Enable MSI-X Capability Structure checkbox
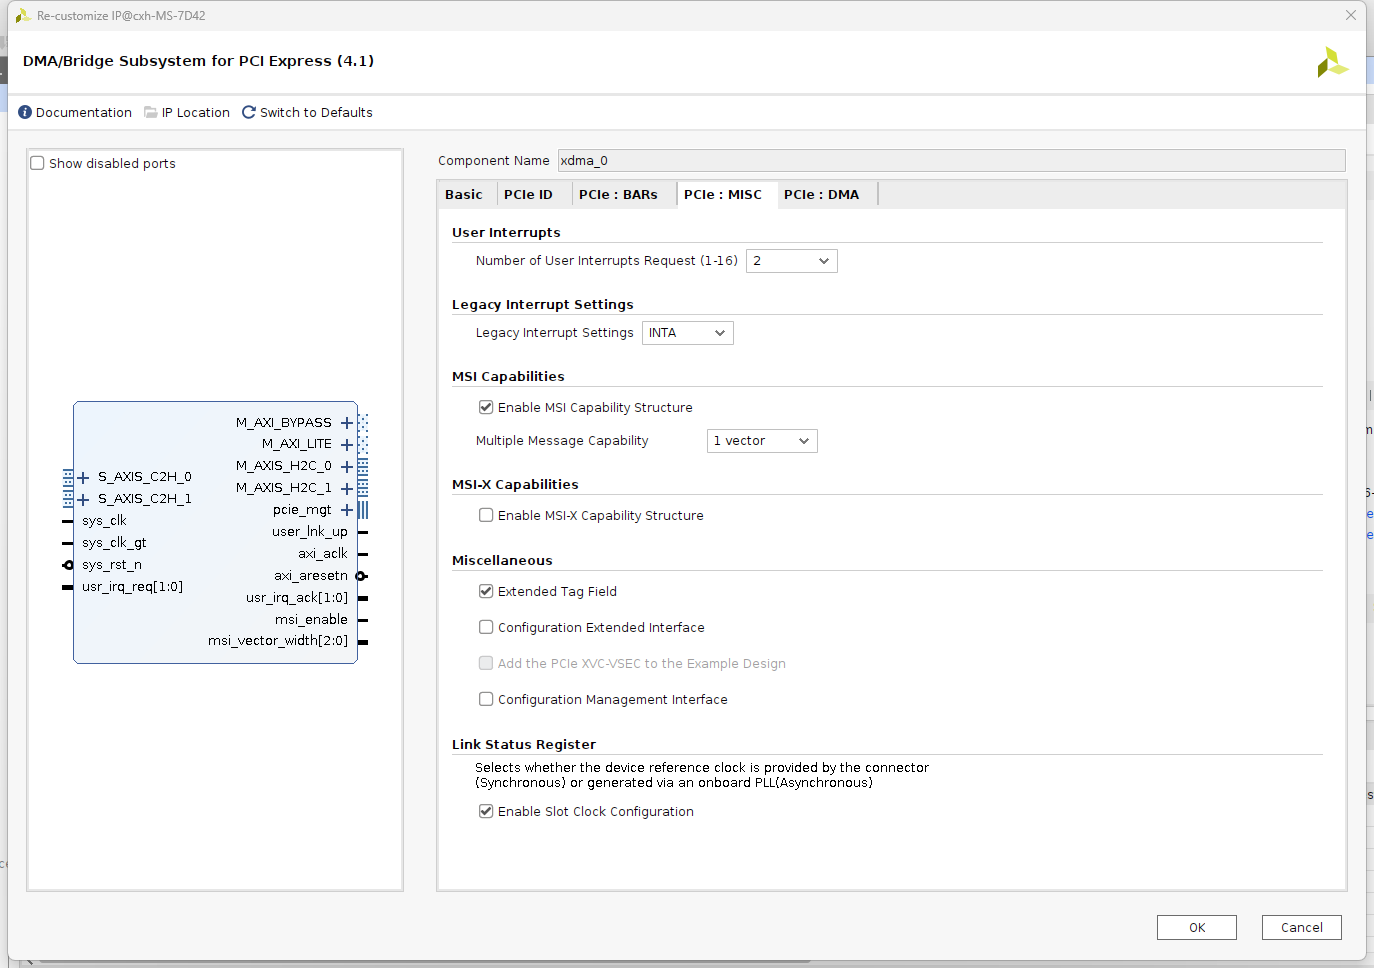Image resolution: width=1374 pixels, height=968 pixels. pos(486,515)
